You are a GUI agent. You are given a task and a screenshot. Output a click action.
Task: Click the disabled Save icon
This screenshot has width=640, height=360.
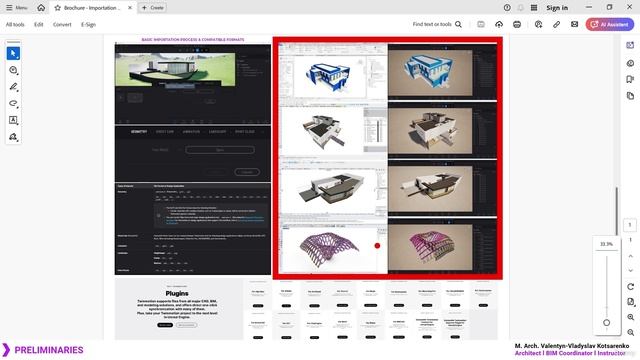pos(481,24)
